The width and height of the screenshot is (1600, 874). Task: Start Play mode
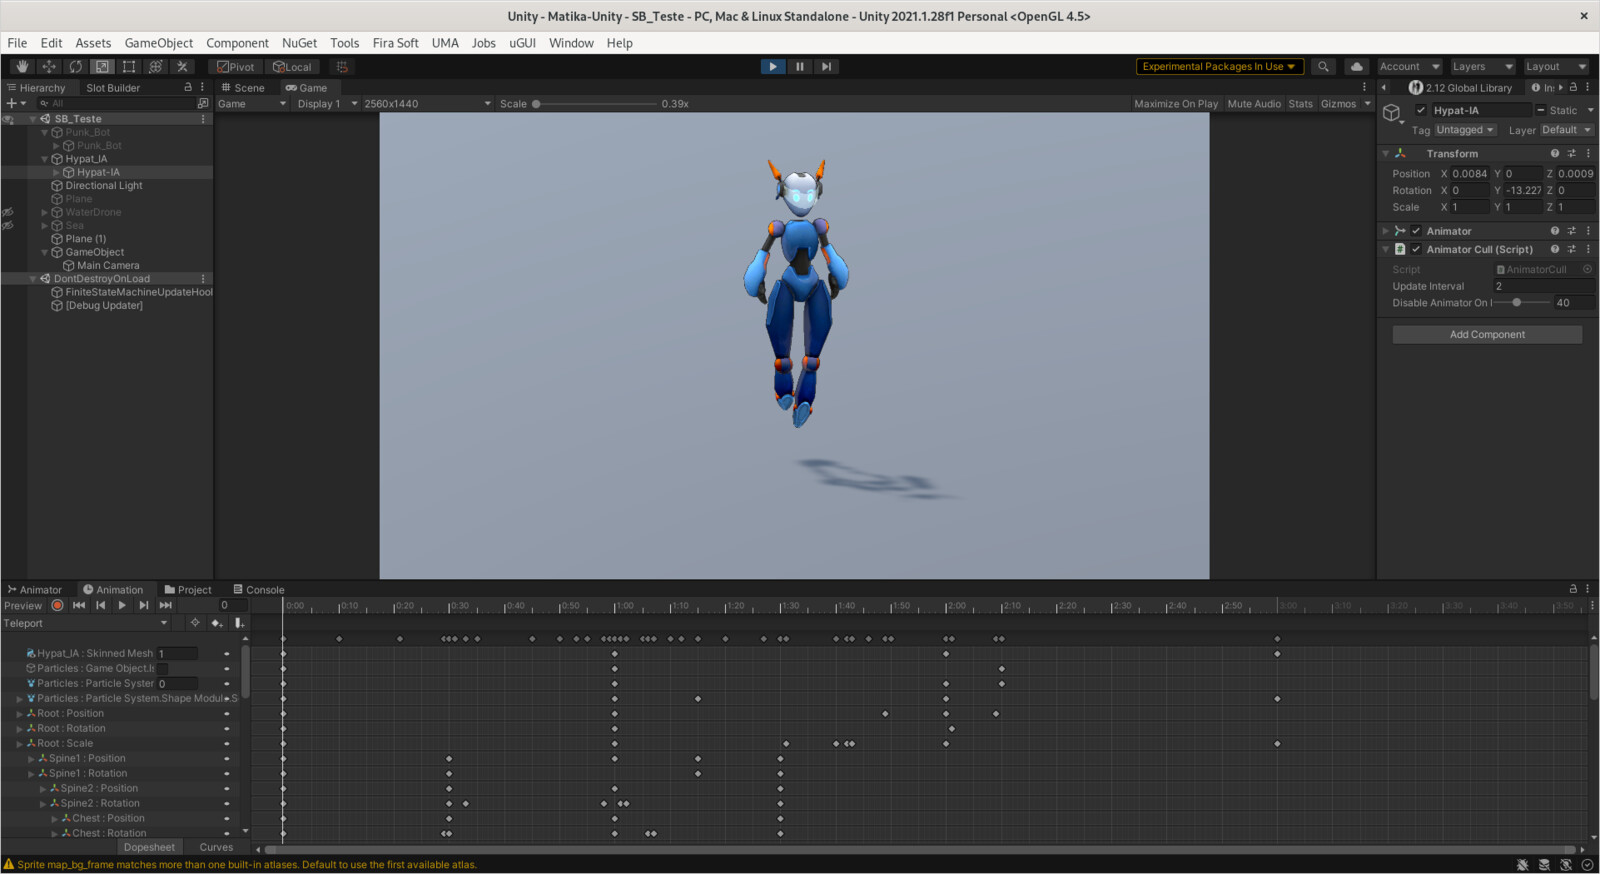(773, 67)
